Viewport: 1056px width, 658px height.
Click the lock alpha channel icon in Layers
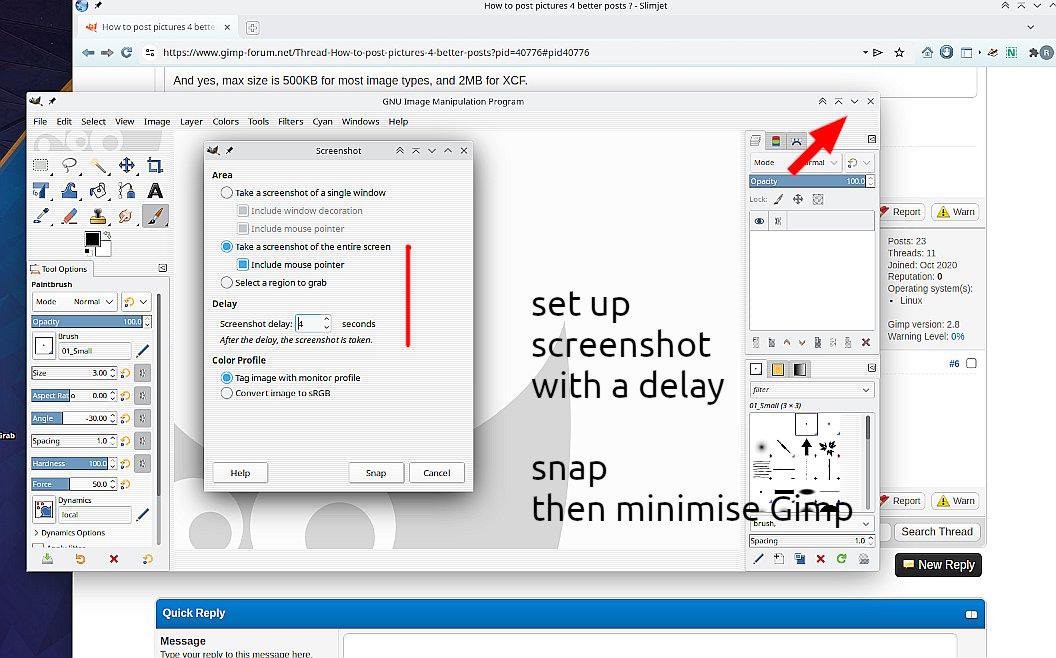(818, 199)
